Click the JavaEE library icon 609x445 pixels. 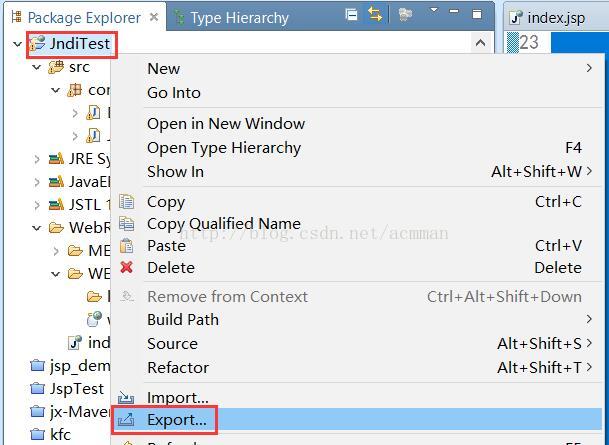56,181
